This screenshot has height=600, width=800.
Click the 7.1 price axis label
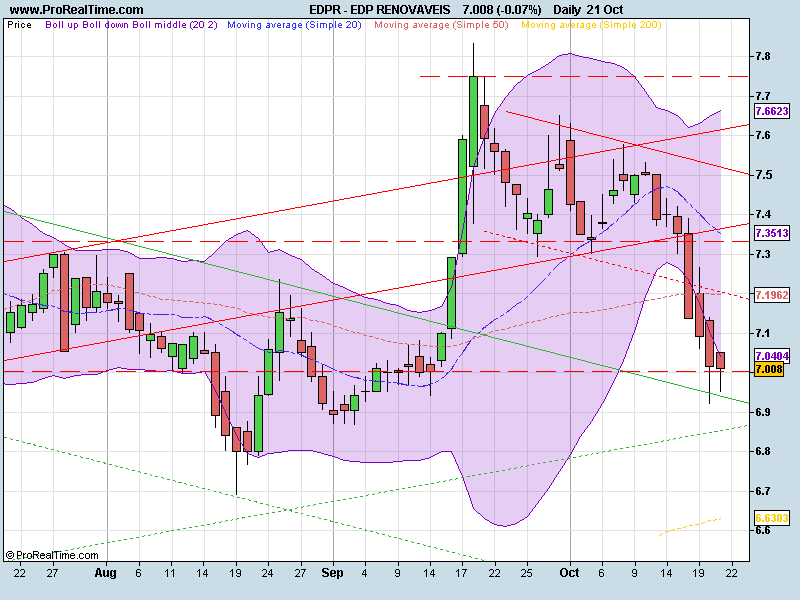(763, 333)
